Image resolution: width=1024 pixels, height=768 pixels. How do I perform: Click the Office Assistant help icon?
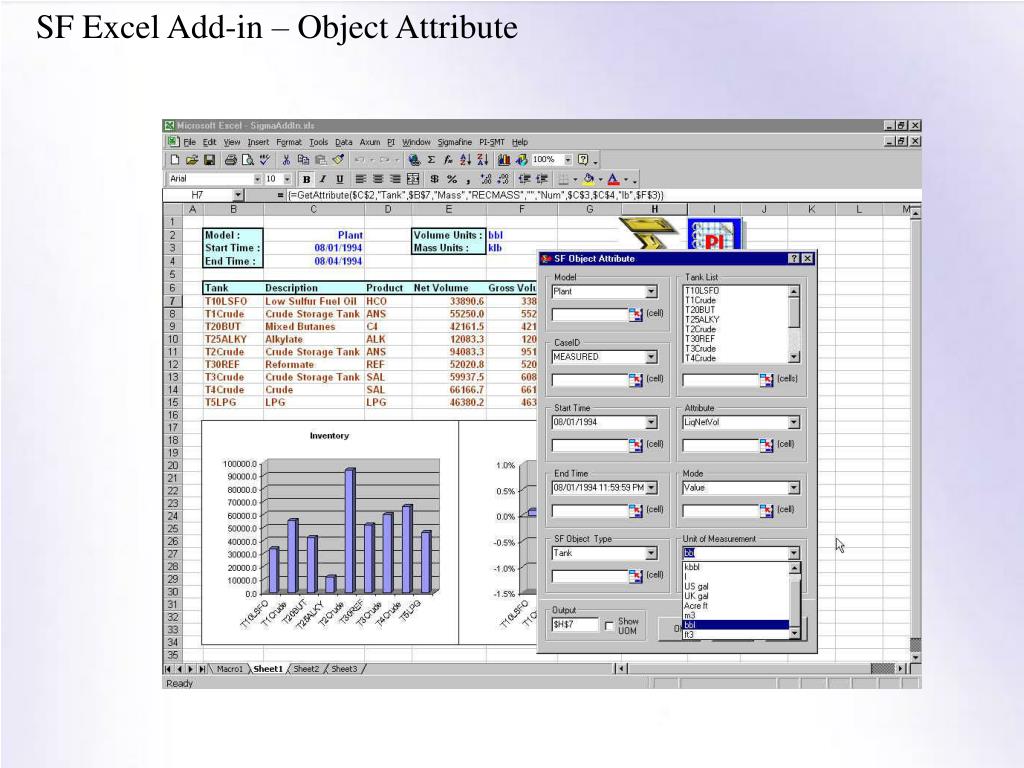[583, 159]
